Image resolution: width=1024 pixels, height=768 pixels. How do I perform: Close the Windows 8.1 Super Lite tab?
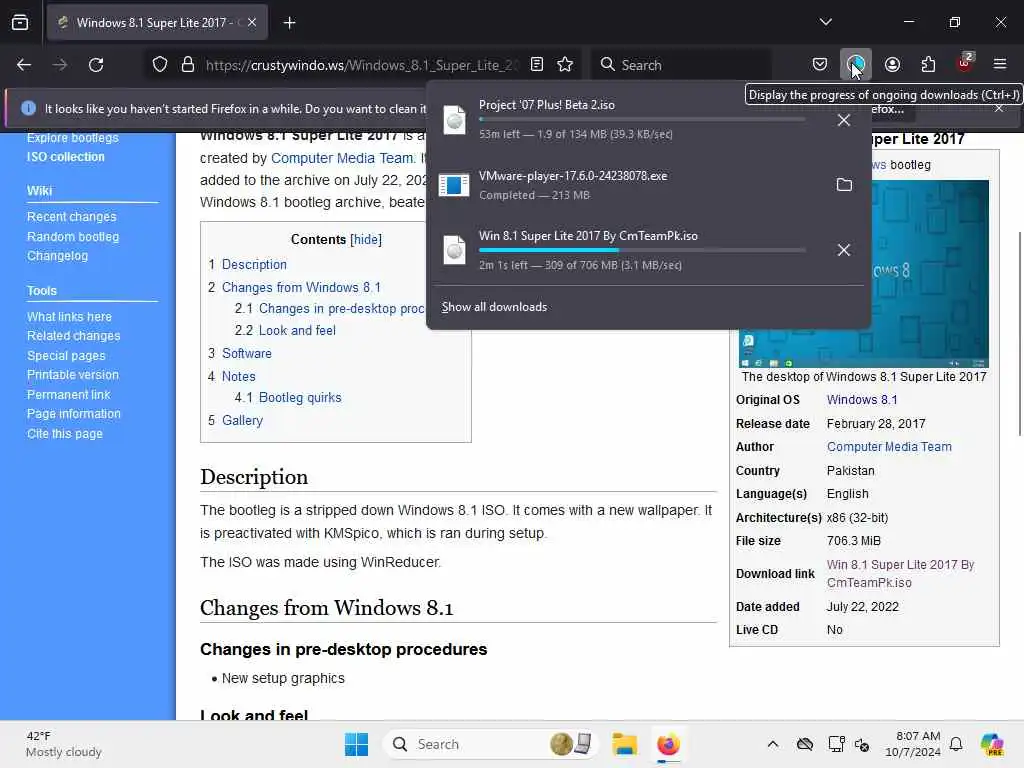[252, 23]
